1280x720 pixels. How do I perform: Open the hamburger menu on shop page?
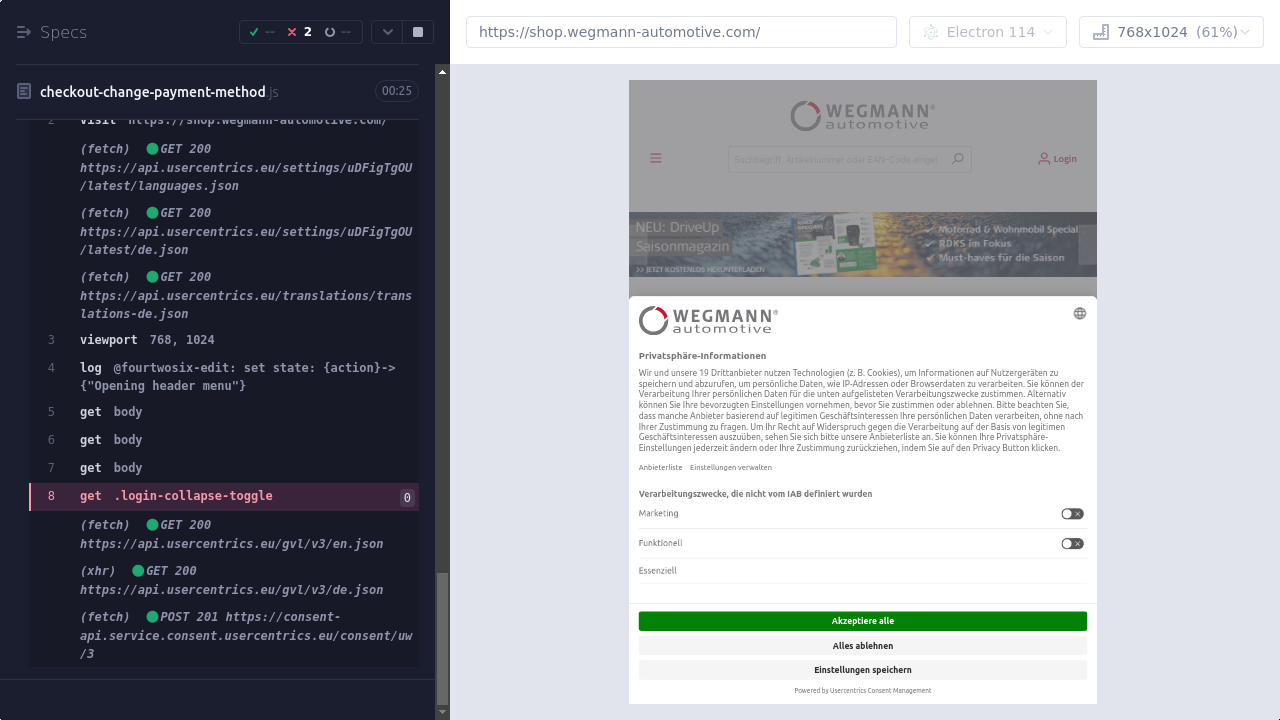click(656, 158)
